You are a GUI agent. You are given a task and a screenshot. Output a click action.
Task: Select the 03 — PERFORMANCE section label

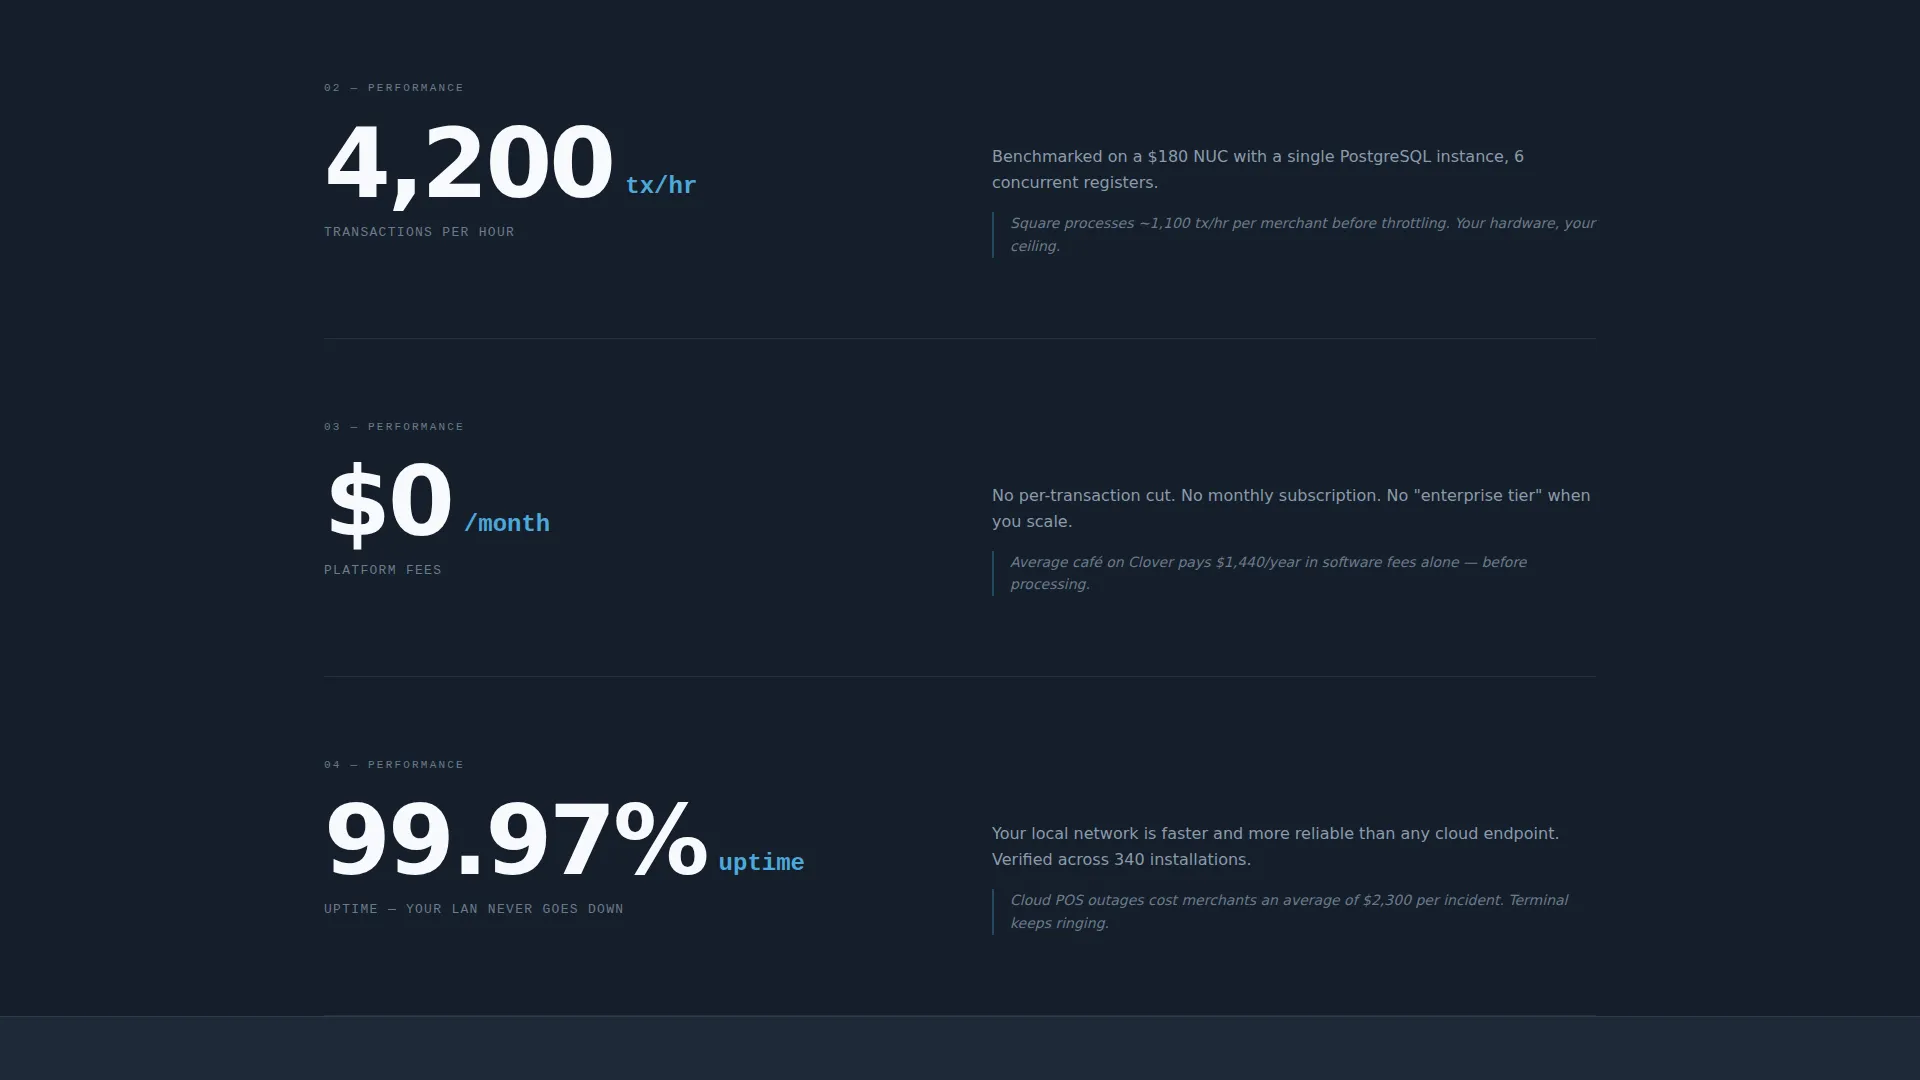pyautogui.click(x=394, y=427)
